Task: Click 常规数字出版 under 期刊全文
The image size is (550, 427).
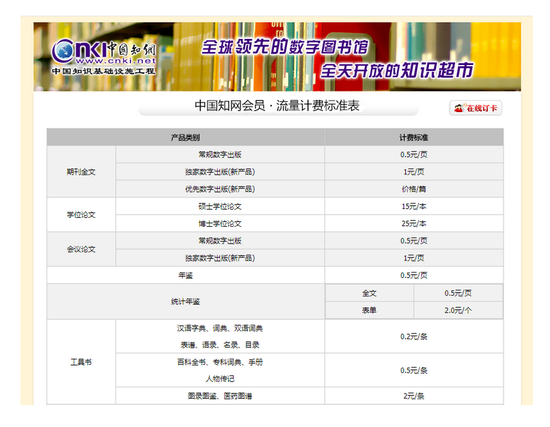Action: (220, 154)
